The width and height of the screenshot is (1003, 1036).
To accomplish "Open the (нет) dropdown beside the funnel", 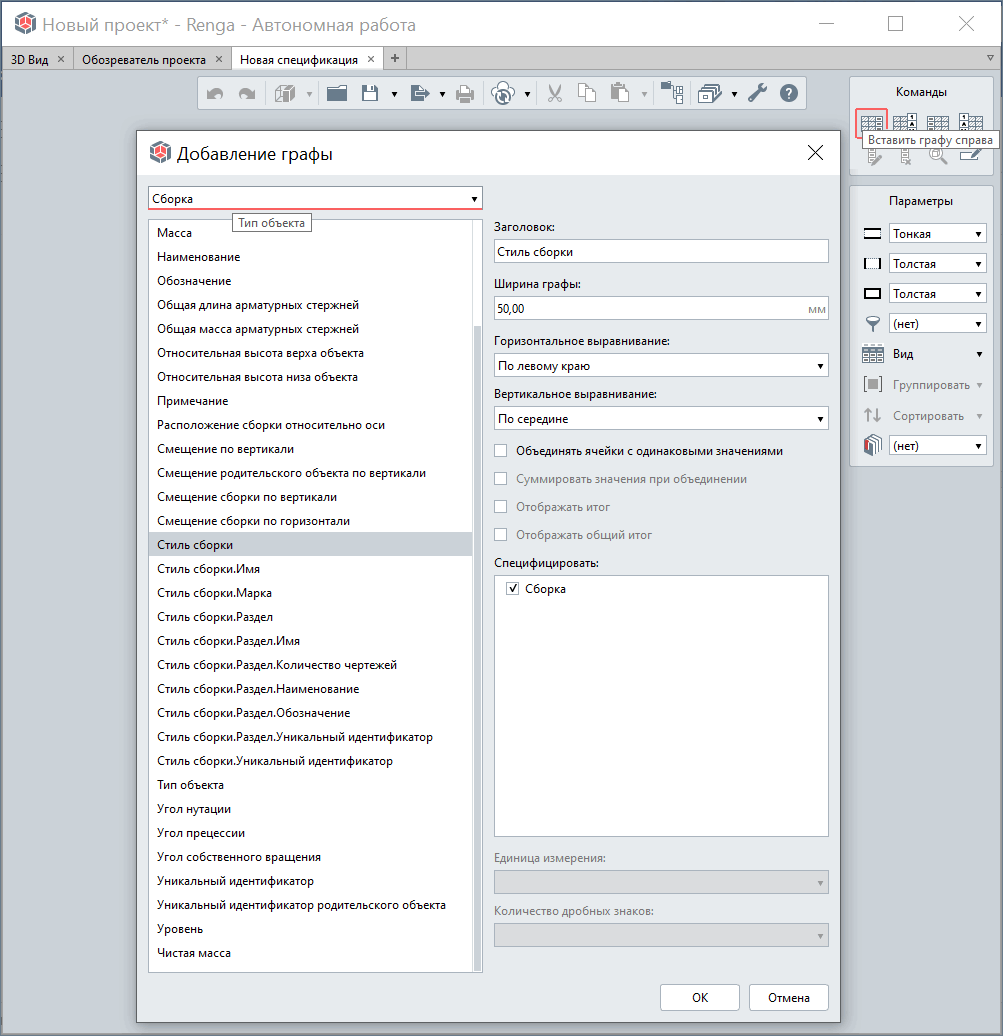I will pos(938,324).
